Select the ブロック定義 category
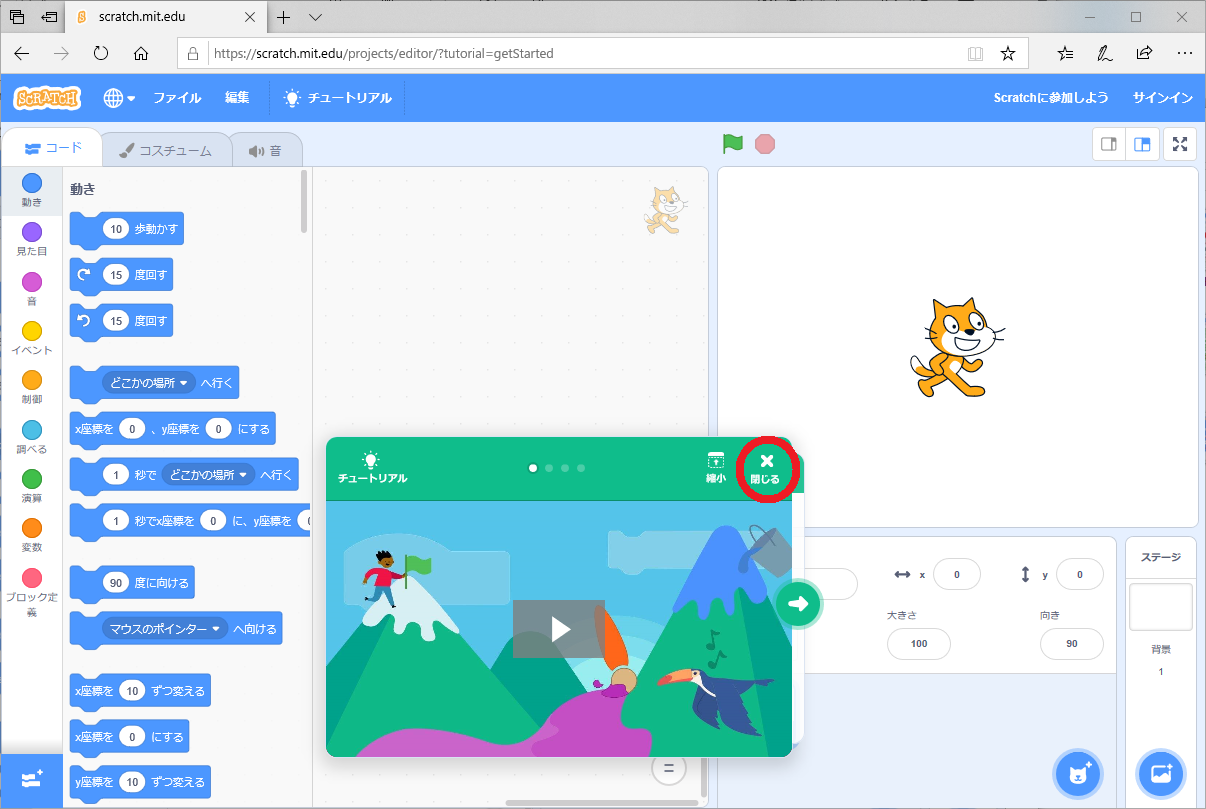Image resolution: width=1206 pixels, height=809 pixels. point(32,592)
